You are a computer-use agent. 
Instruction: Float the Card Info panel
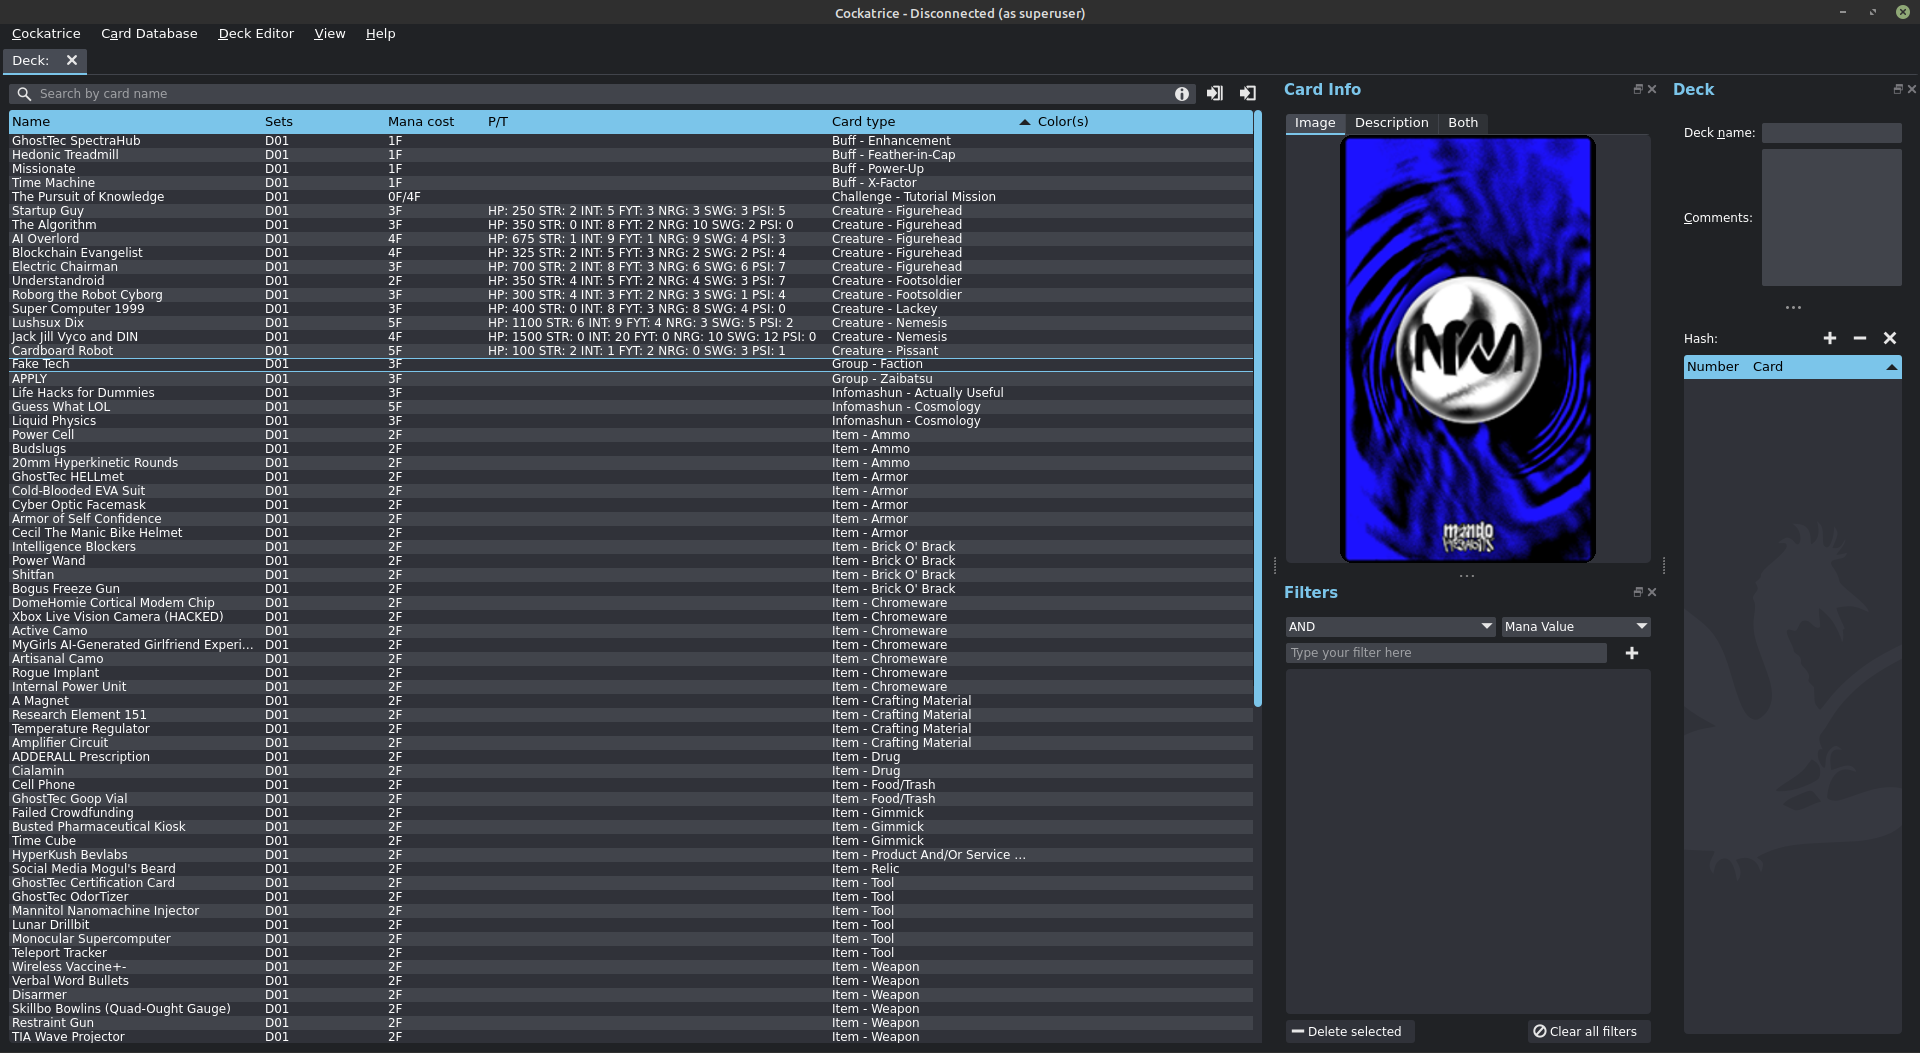point(1638,89)
